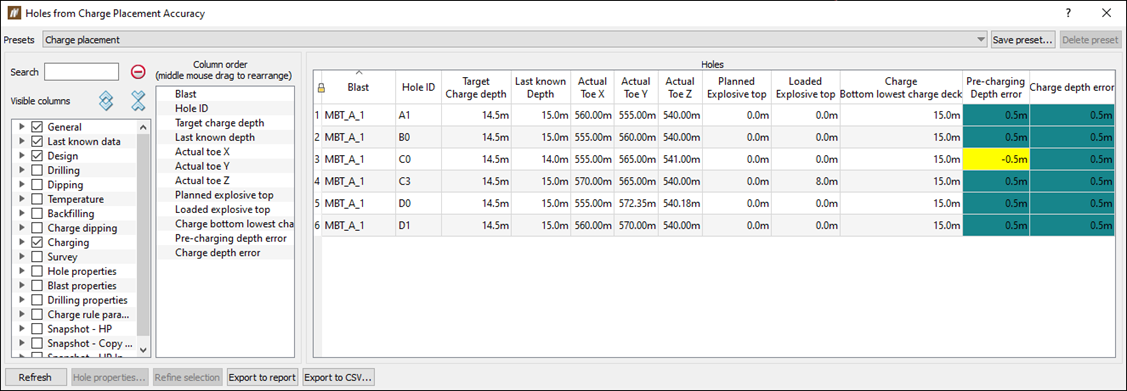Click the Refine selection button
1127x391 pixels.
coord(188,377)
